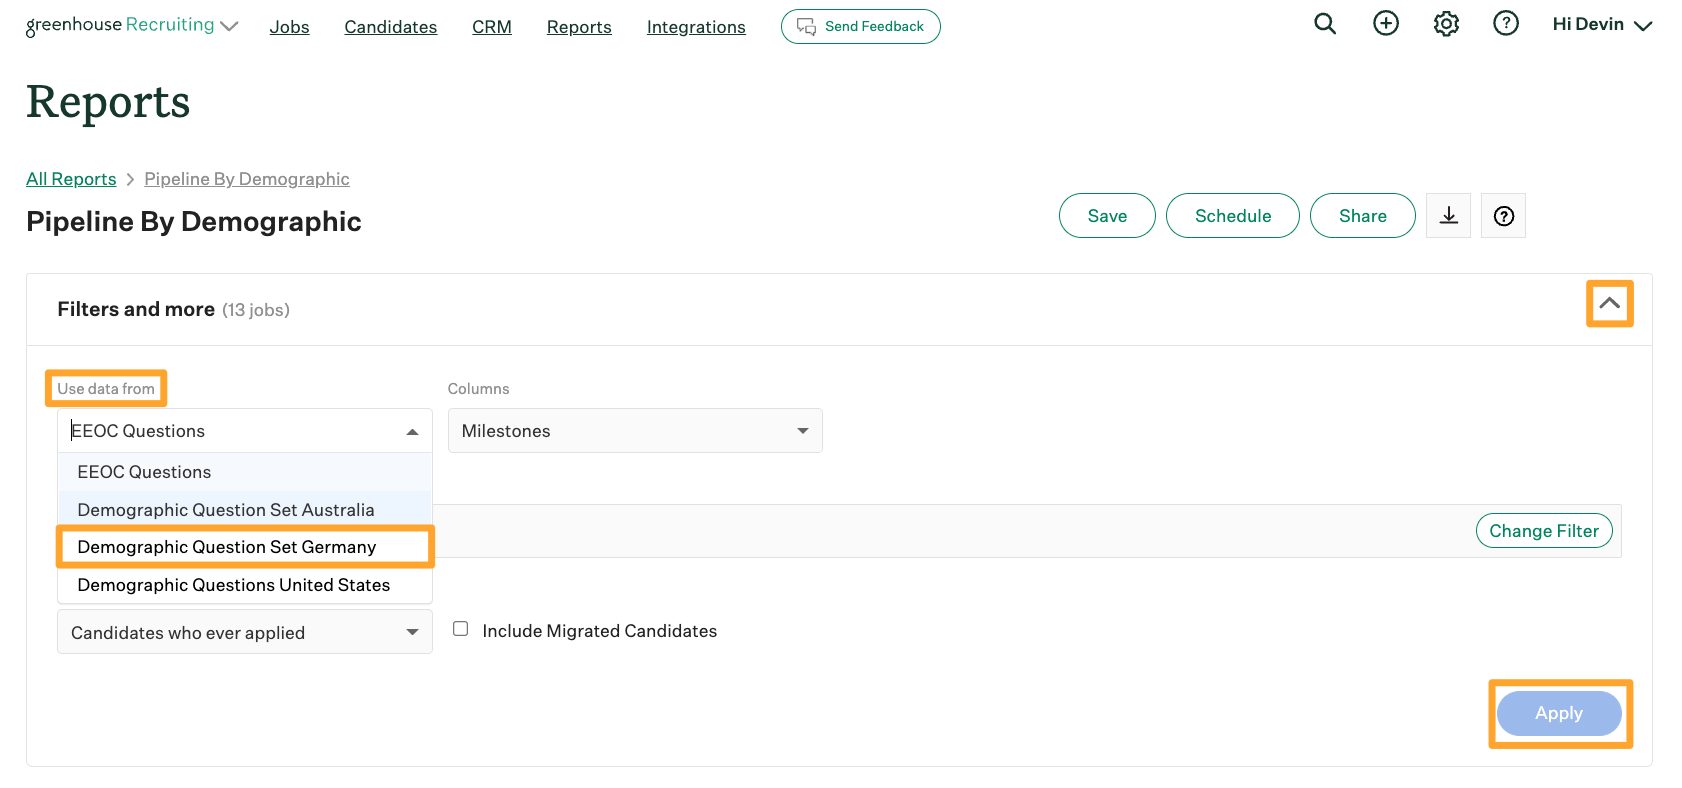Click the Greenhouse Recruiting logo
1682x788 pixels.
[x=120, y=25]
